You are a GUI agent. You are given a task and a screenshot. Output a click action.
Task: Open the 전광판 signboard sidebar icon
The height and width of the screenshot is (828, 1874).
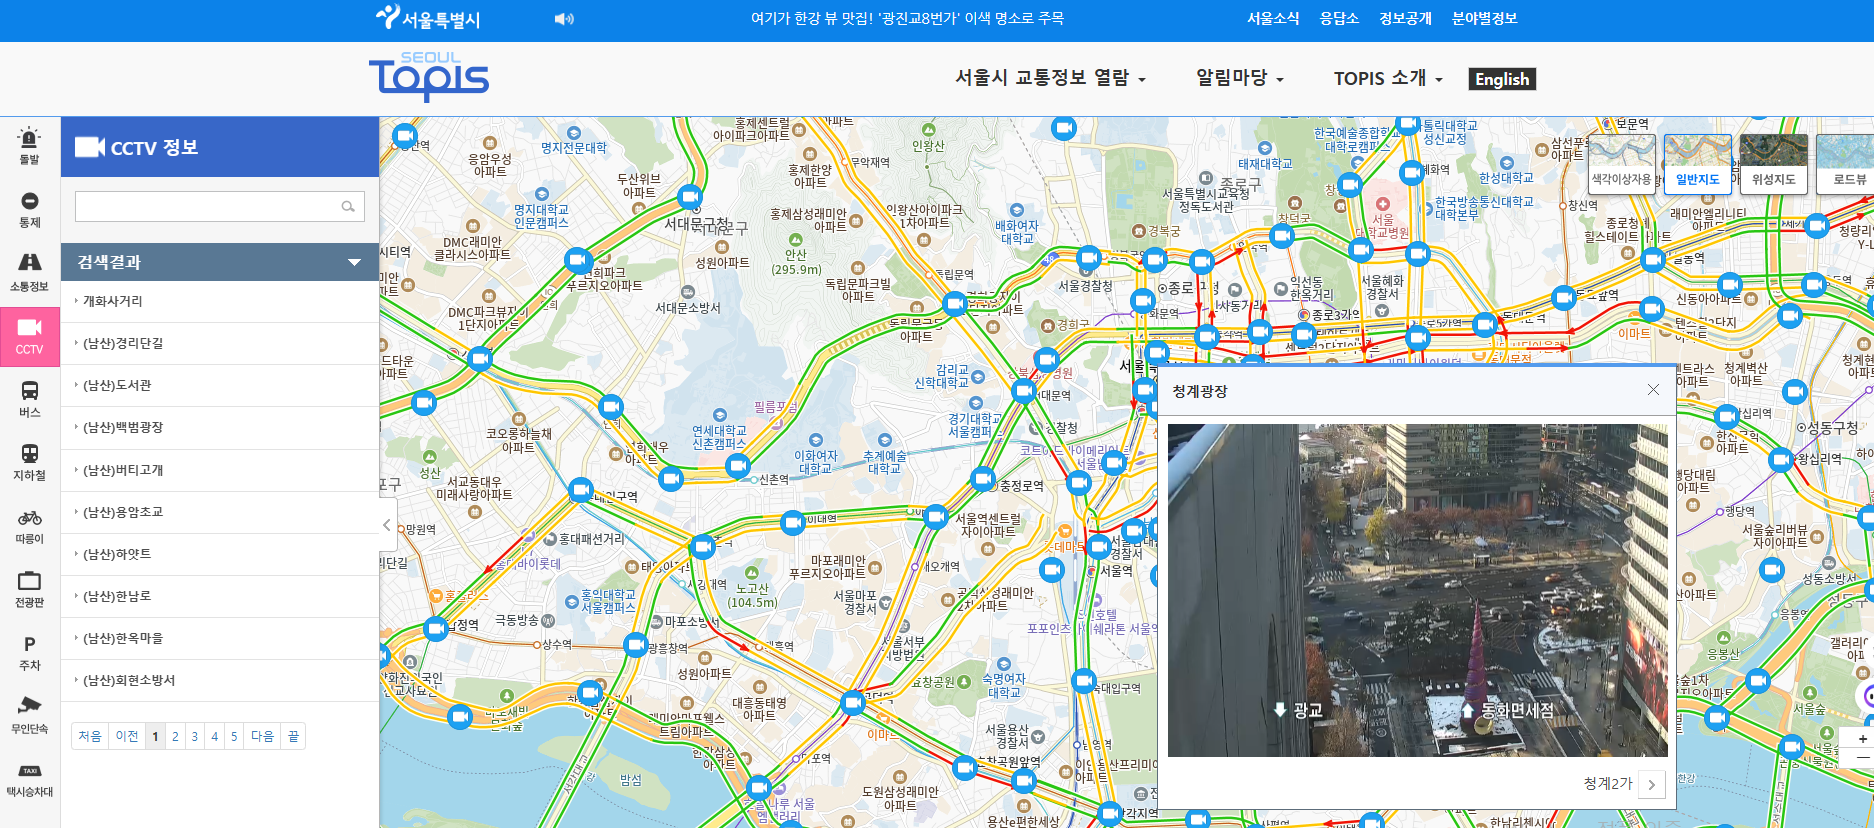[29, 589]
